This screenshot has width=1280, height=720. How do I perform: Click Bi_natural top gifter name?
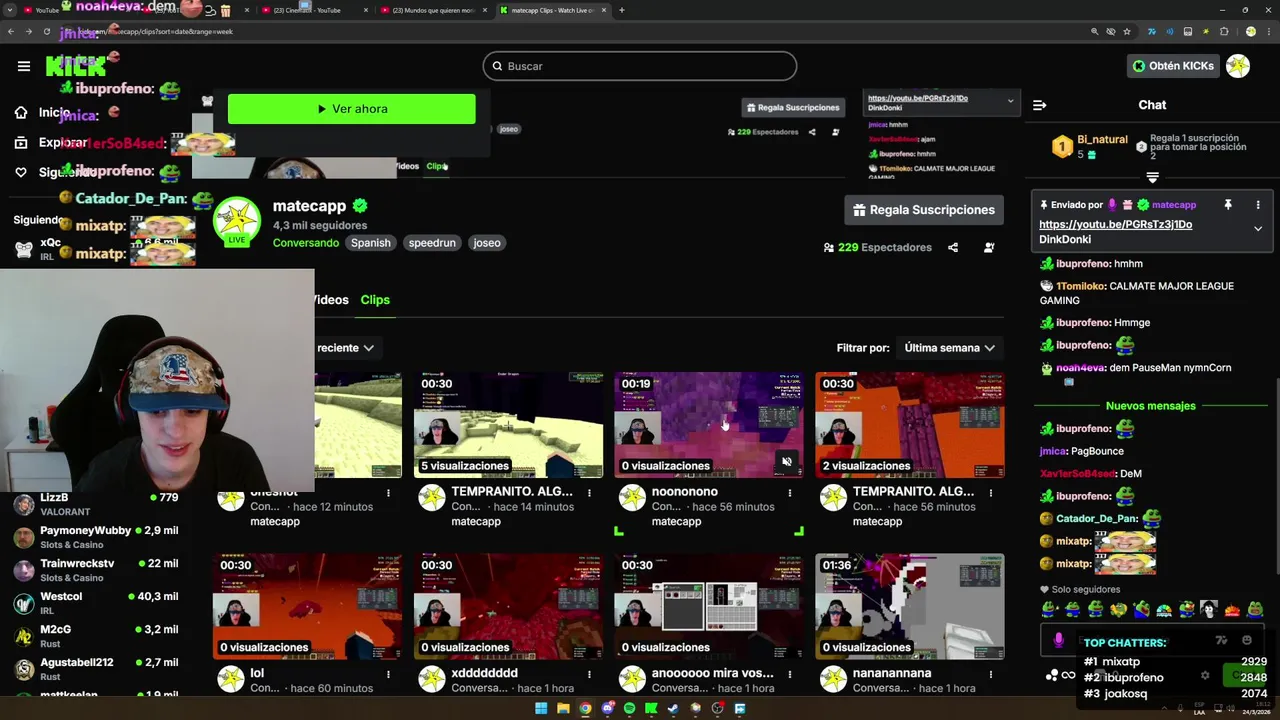(1102, 140)
